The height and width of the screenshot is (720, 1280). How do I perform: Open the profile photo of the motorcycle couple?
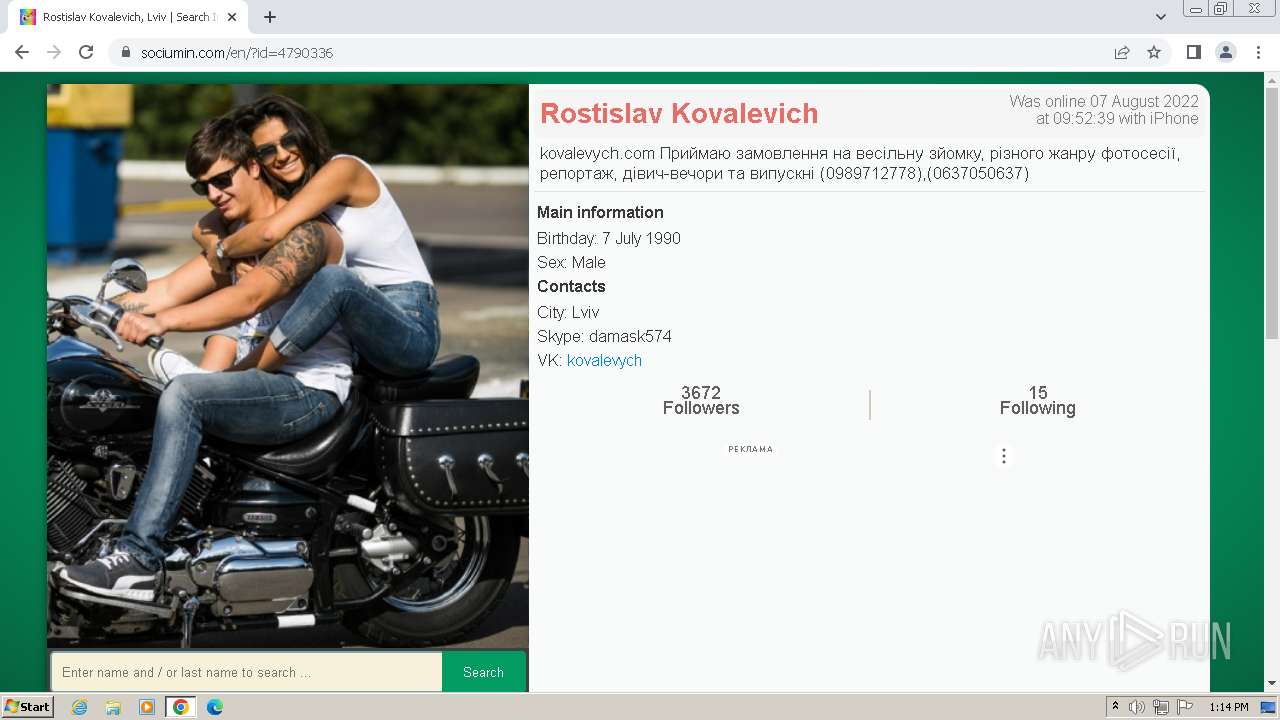288,366
